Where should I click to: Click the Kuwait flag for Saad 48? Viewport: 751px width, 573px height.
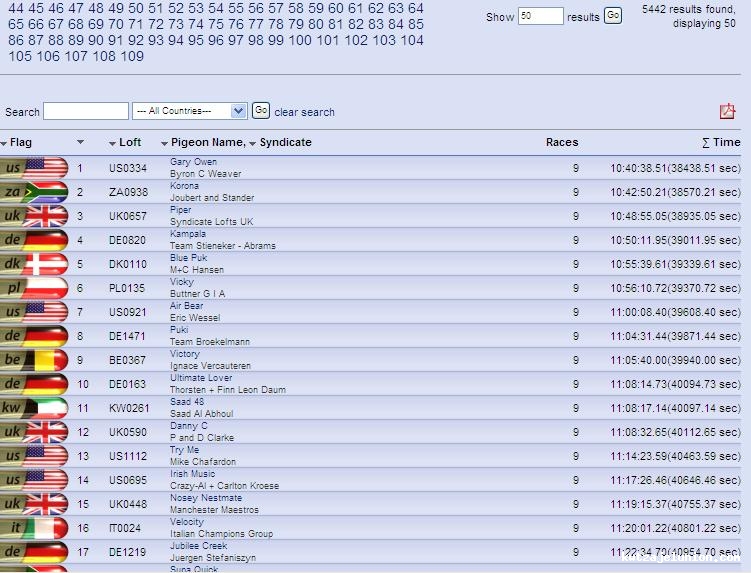(35, 408)
